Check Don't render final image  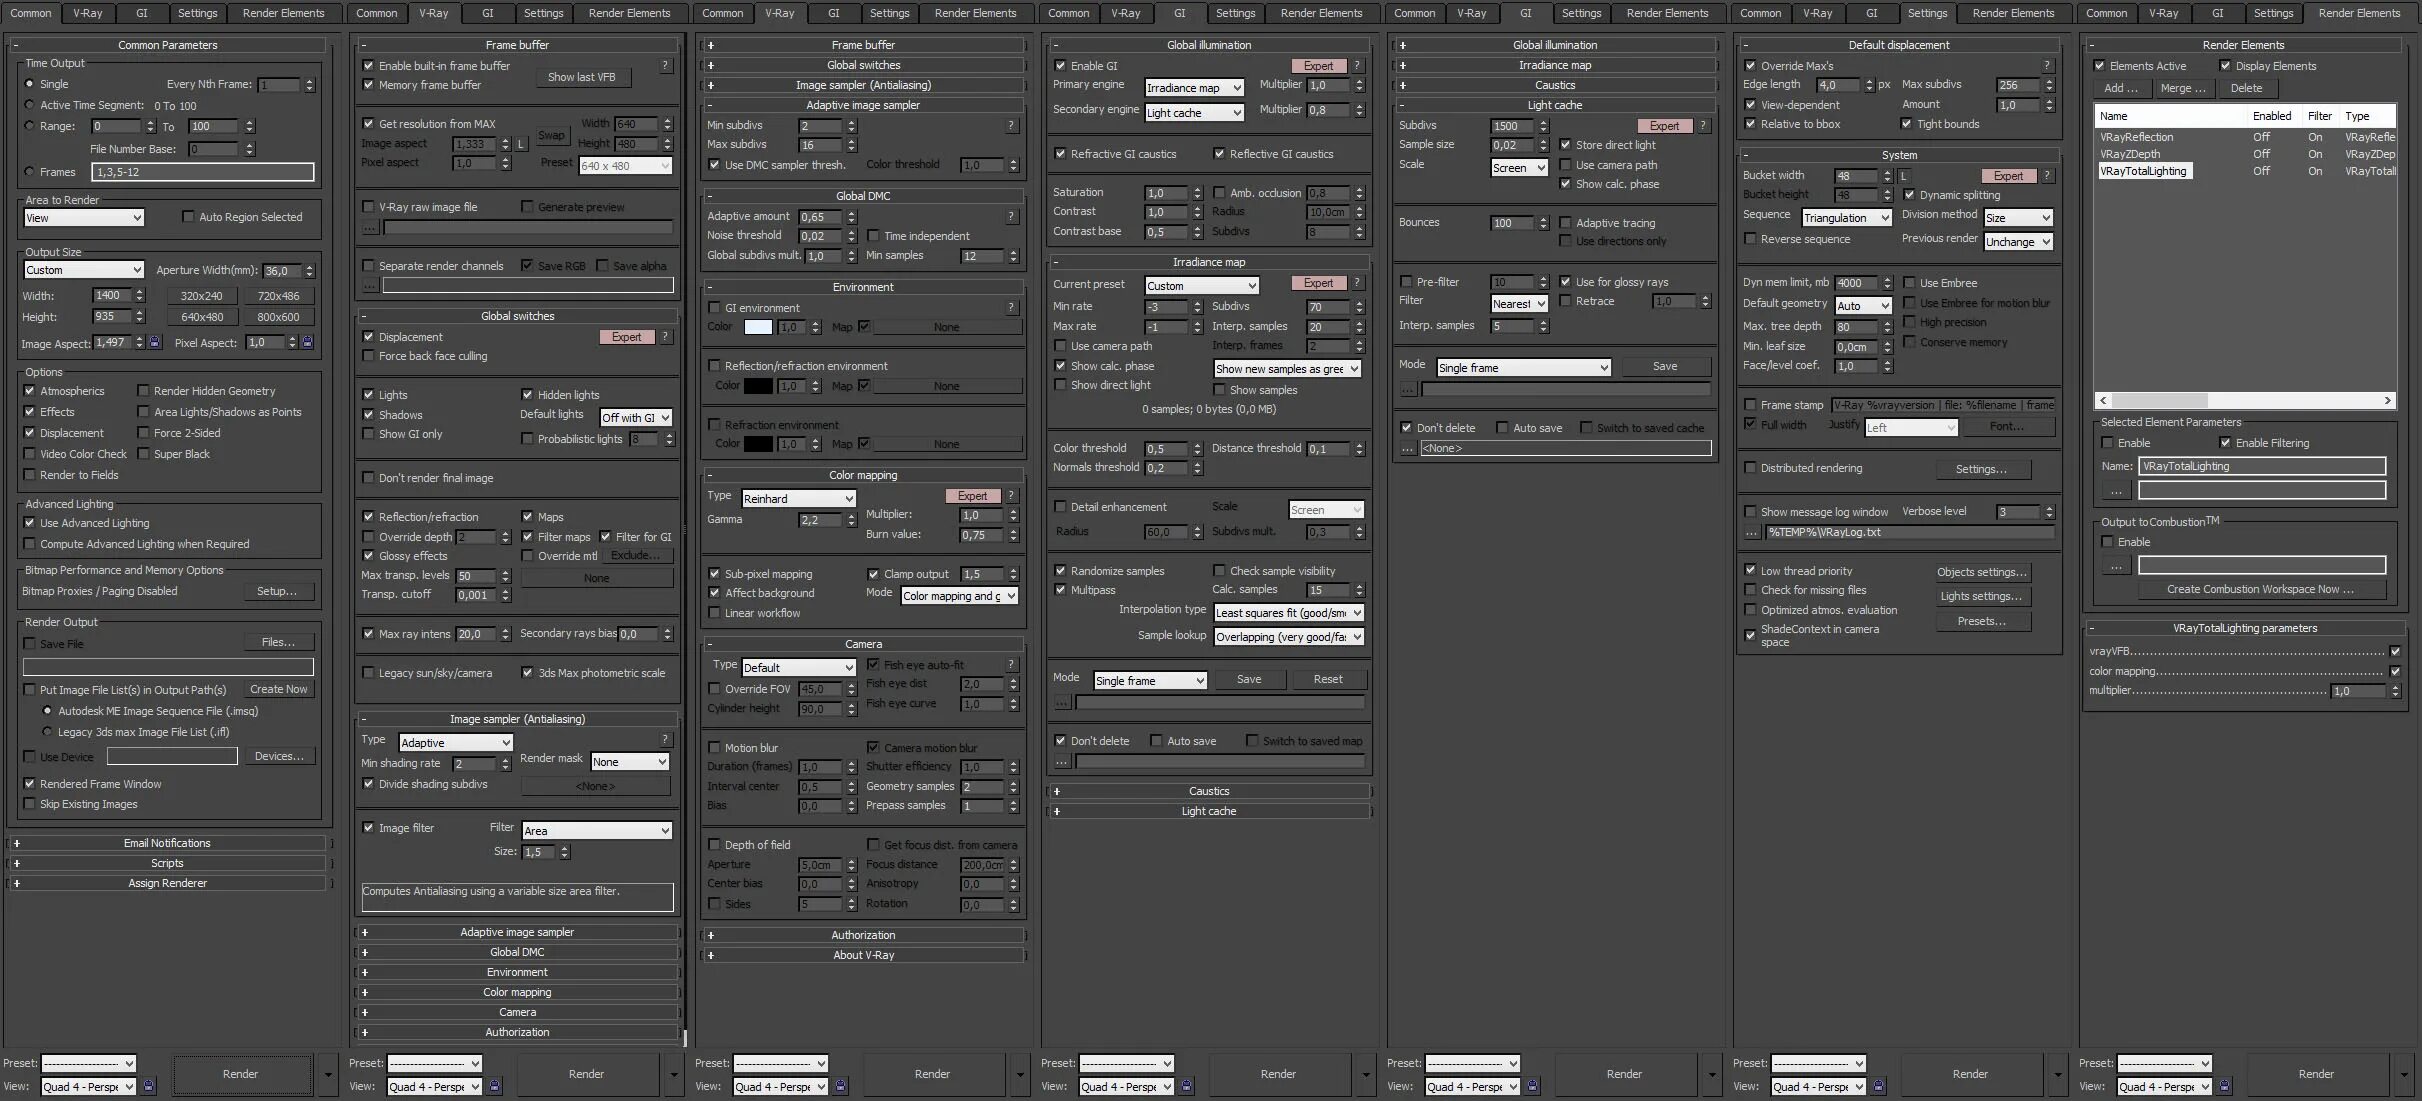pos(369,478)
